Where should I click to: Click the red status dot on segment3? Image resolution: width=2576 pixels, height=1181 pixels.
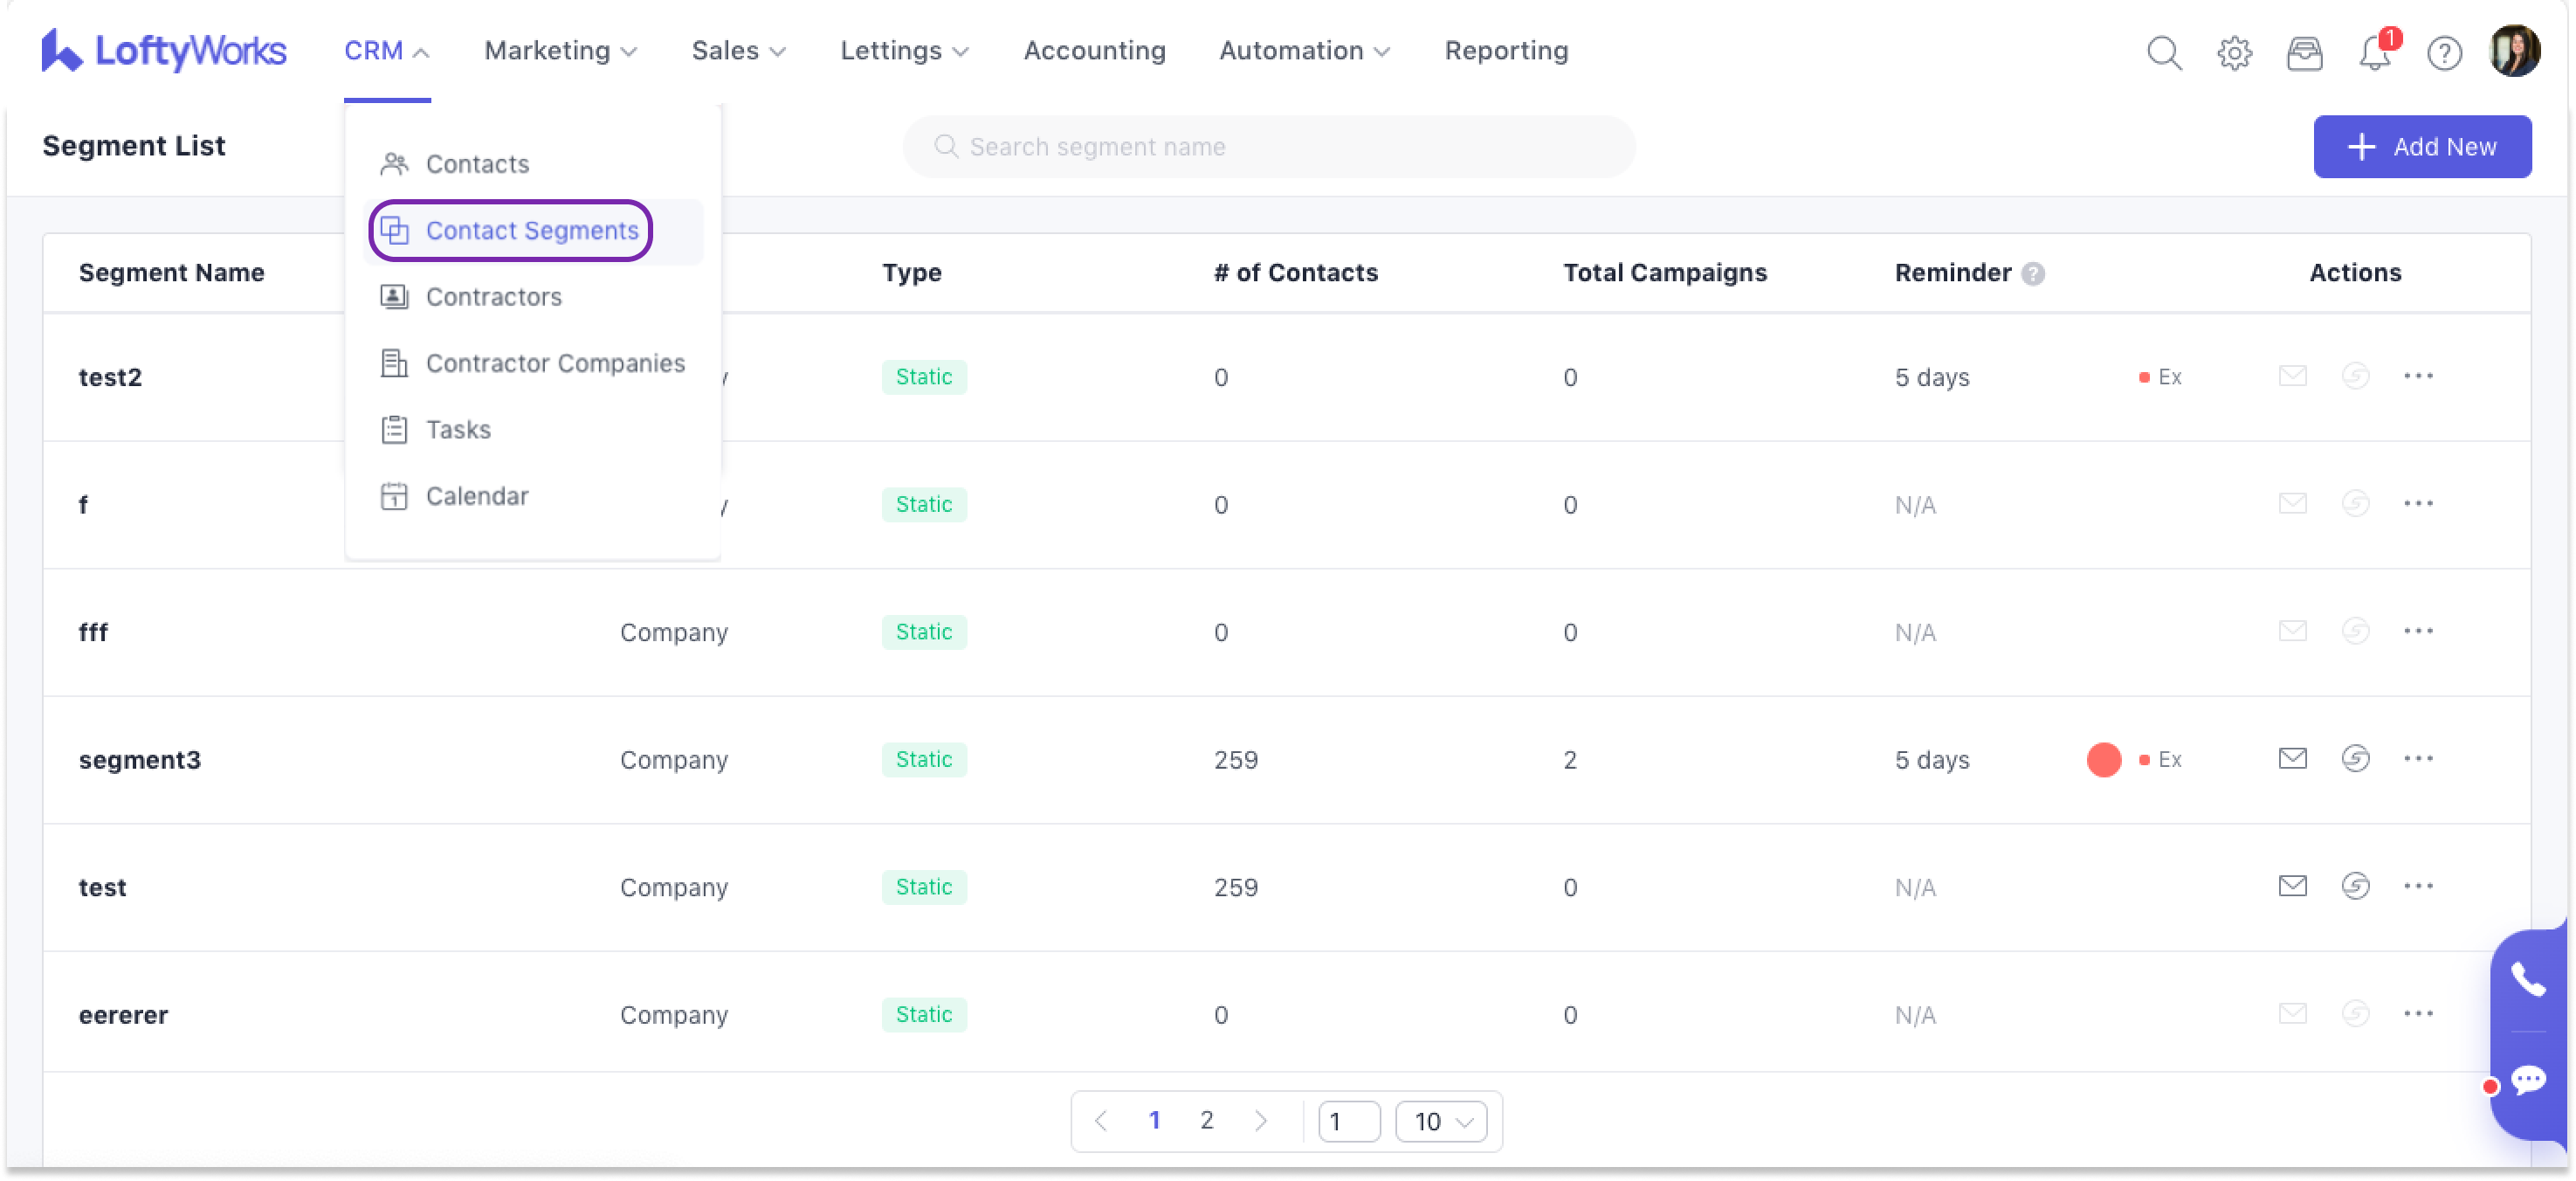[x=2103, y=760]
